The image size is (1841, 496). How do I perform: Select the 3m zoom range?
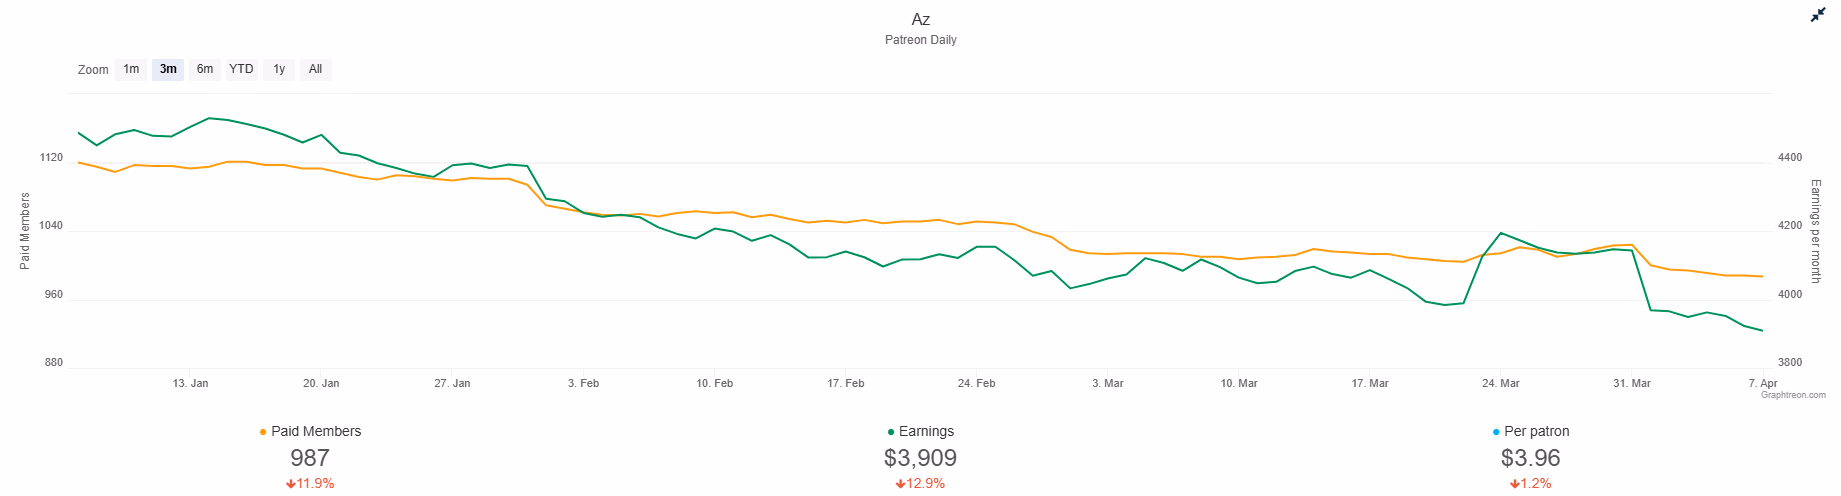(x=168, y=69)
